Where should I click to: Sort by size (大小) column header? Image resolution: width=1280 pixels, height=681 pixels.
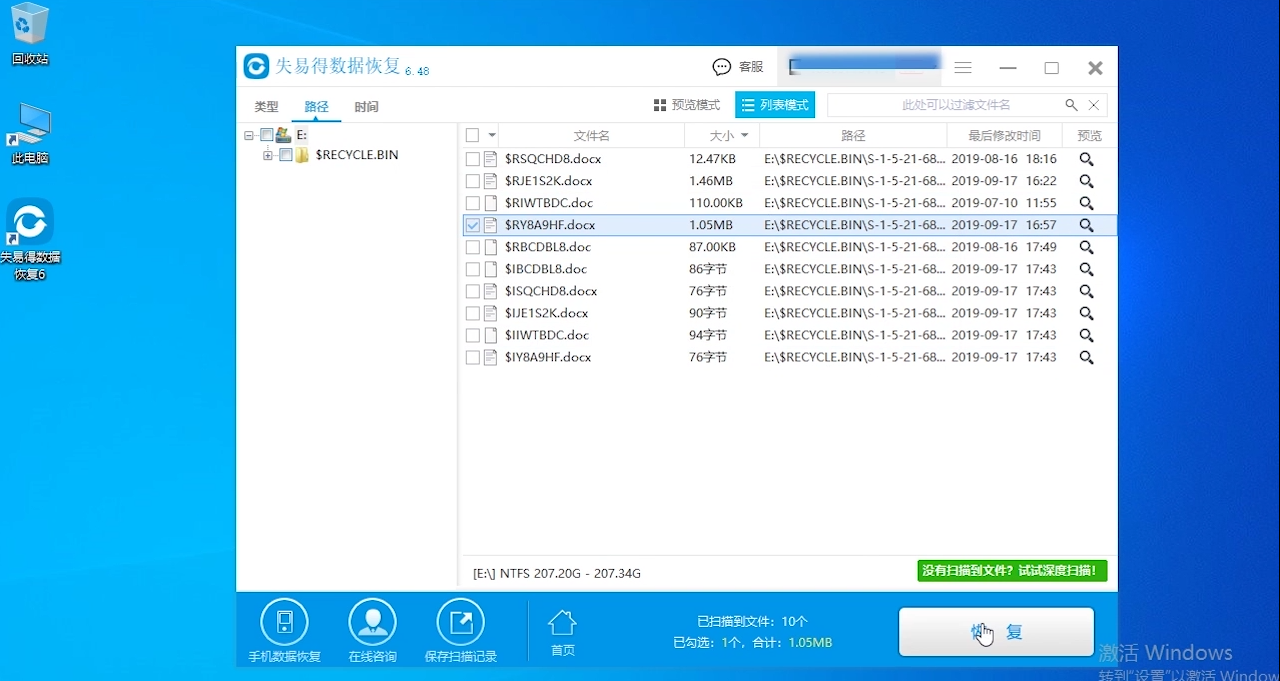pyautogui.click(x=722, y=135)
